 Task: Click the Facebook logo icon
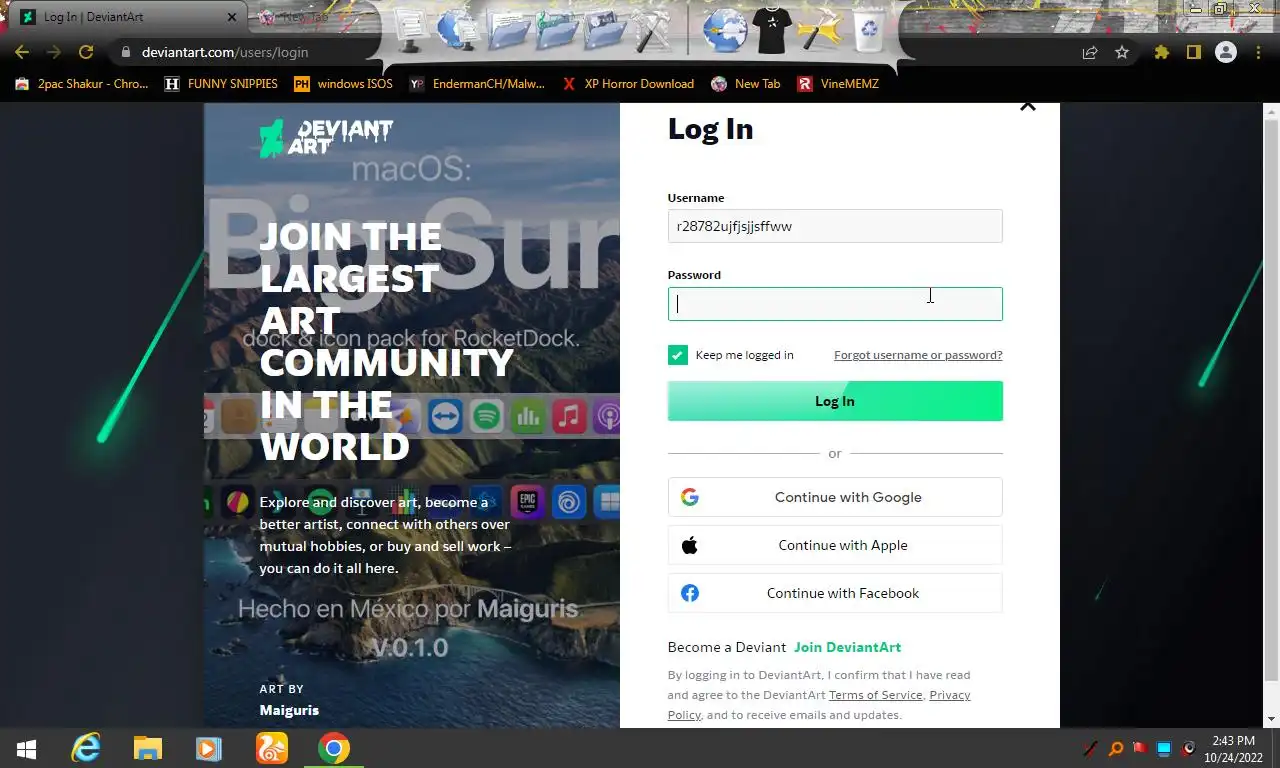pyautogui.click(x=690, y=593)
